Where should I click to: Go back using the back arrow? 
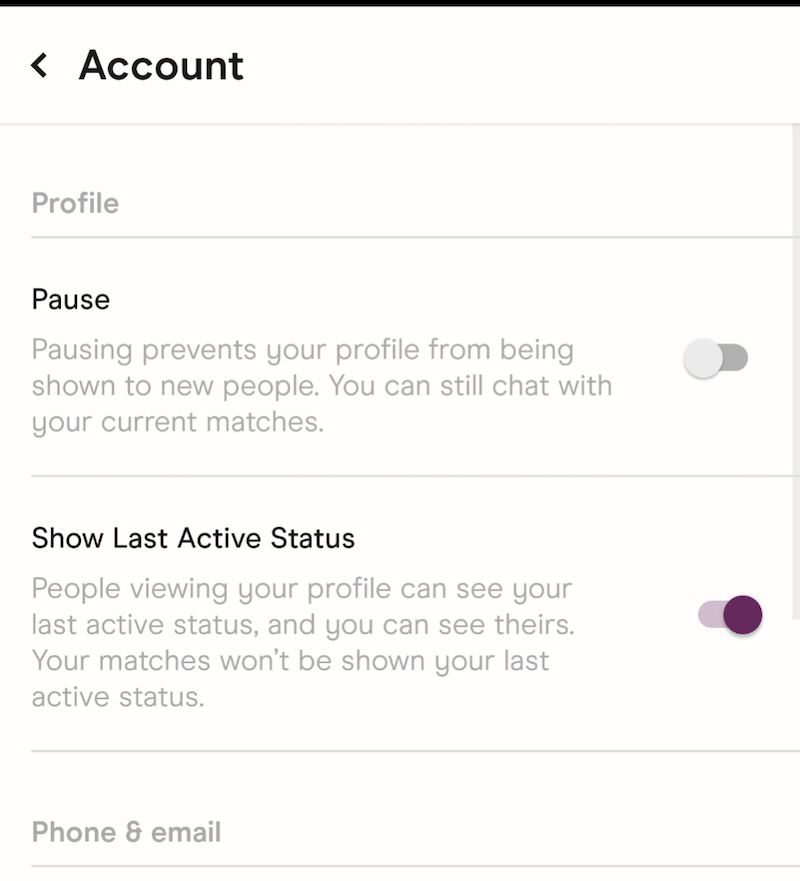(x=40, y=66)
